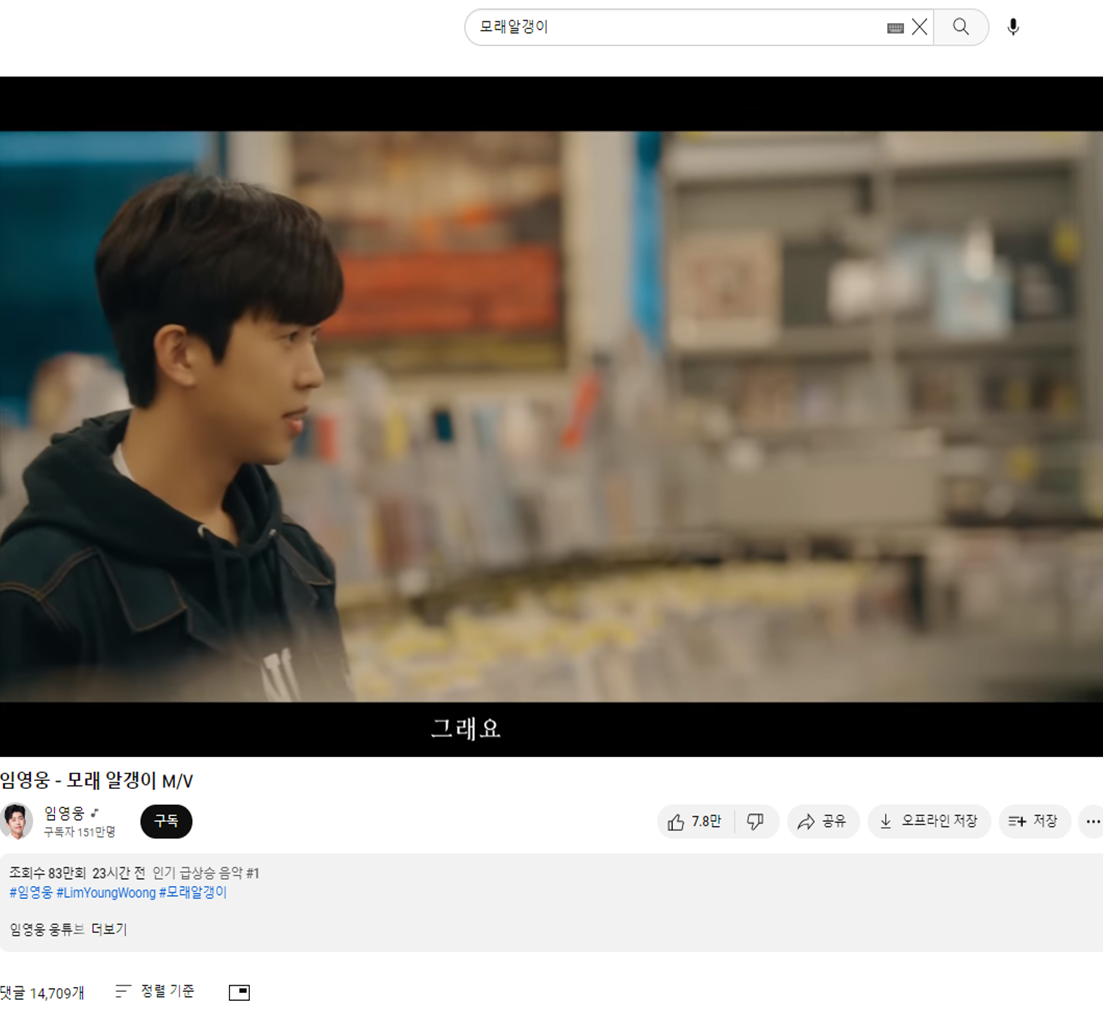Click the video player showing the music video
This screenshot has height=1031, width=1103.
(552, 416)
